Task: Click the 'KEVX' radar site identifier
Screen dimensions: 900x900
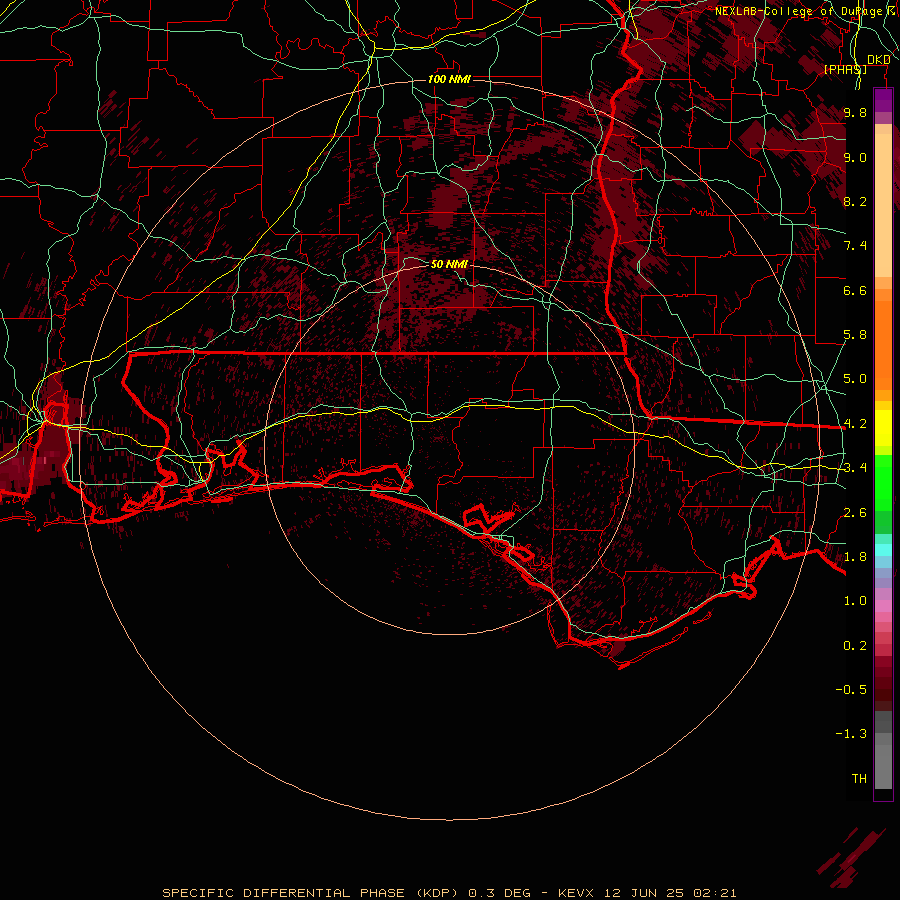Action: click(x=577, y=893)
